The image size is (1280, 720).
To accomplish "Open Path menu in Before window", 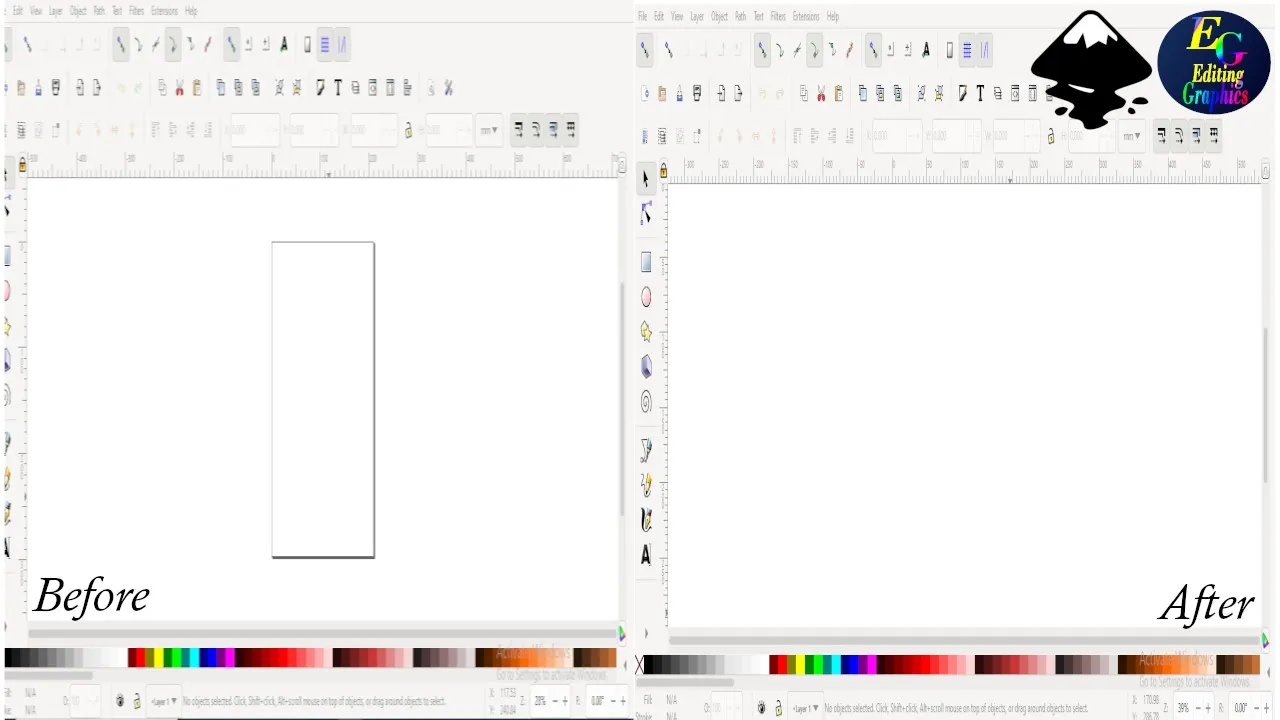I will point(98,11).
